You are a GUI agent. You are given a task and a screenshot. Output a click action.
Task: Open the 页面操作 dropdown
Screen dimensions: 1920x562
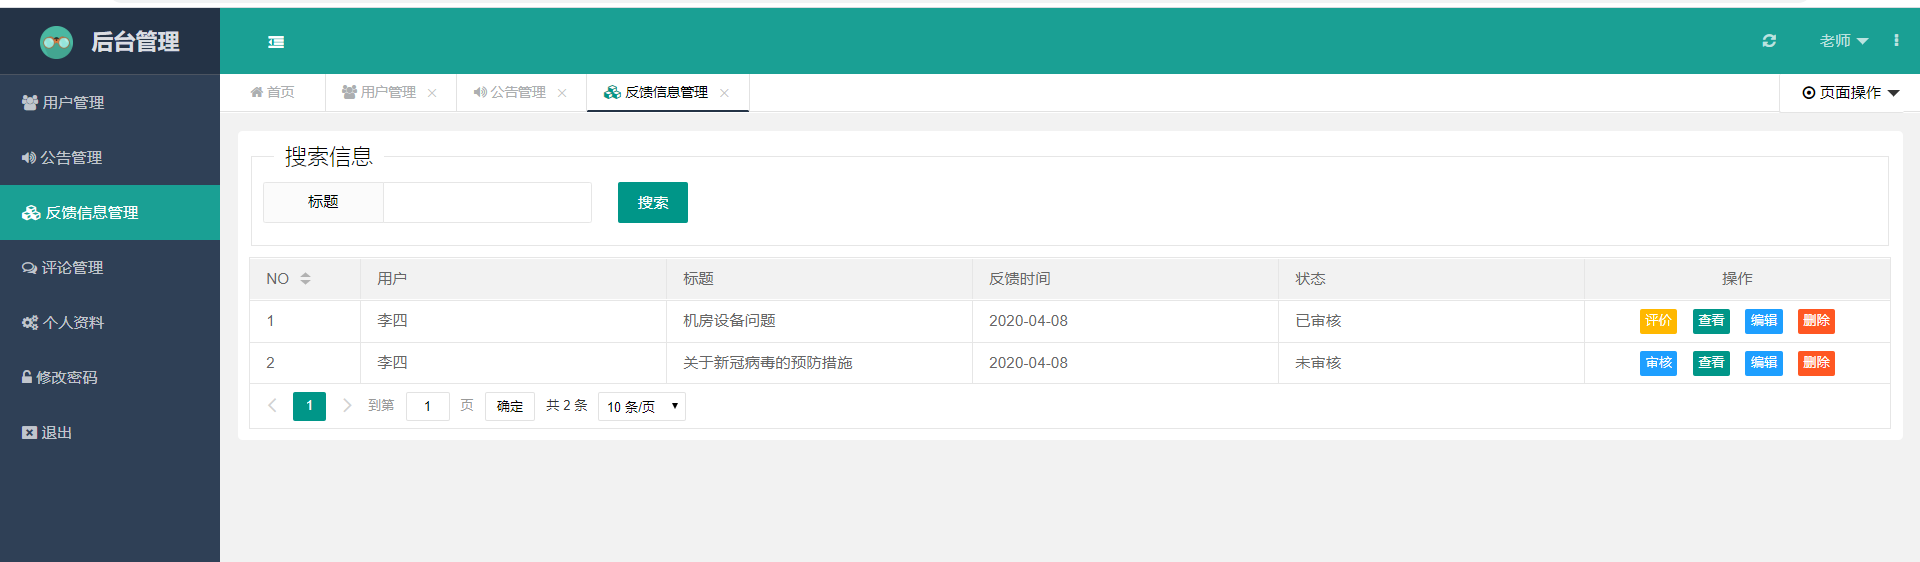click(1850, 92)
